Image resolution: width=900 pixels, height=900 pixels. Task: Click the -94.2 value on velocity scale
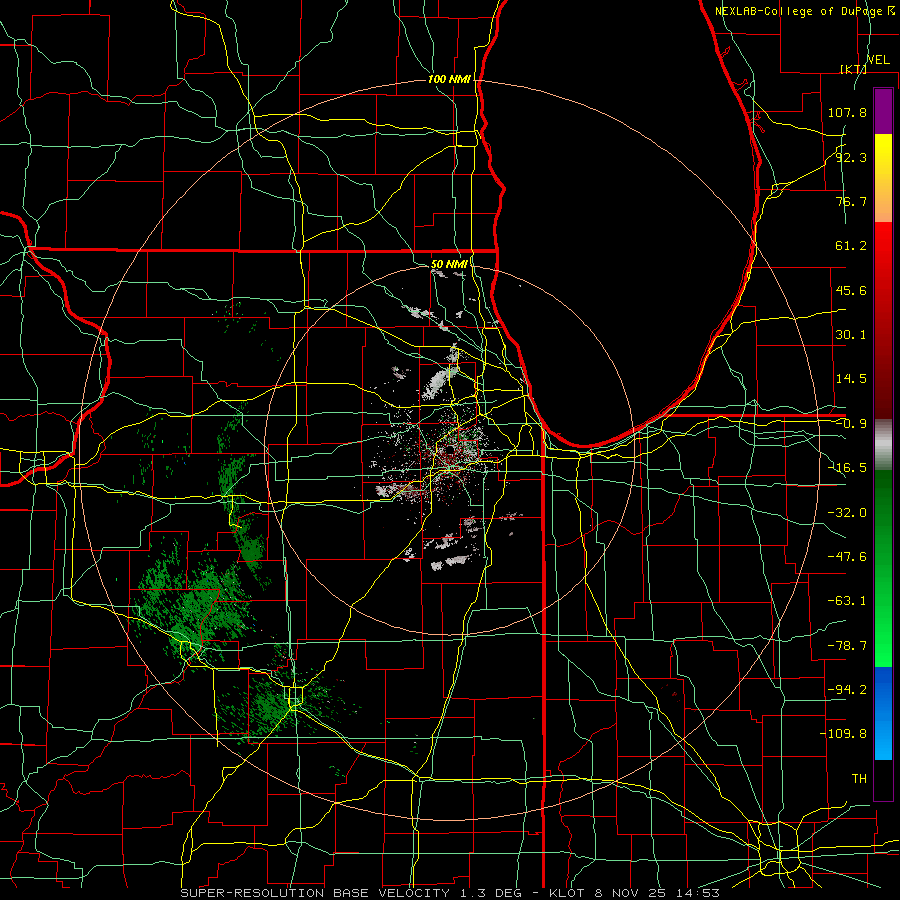[847, 689]
